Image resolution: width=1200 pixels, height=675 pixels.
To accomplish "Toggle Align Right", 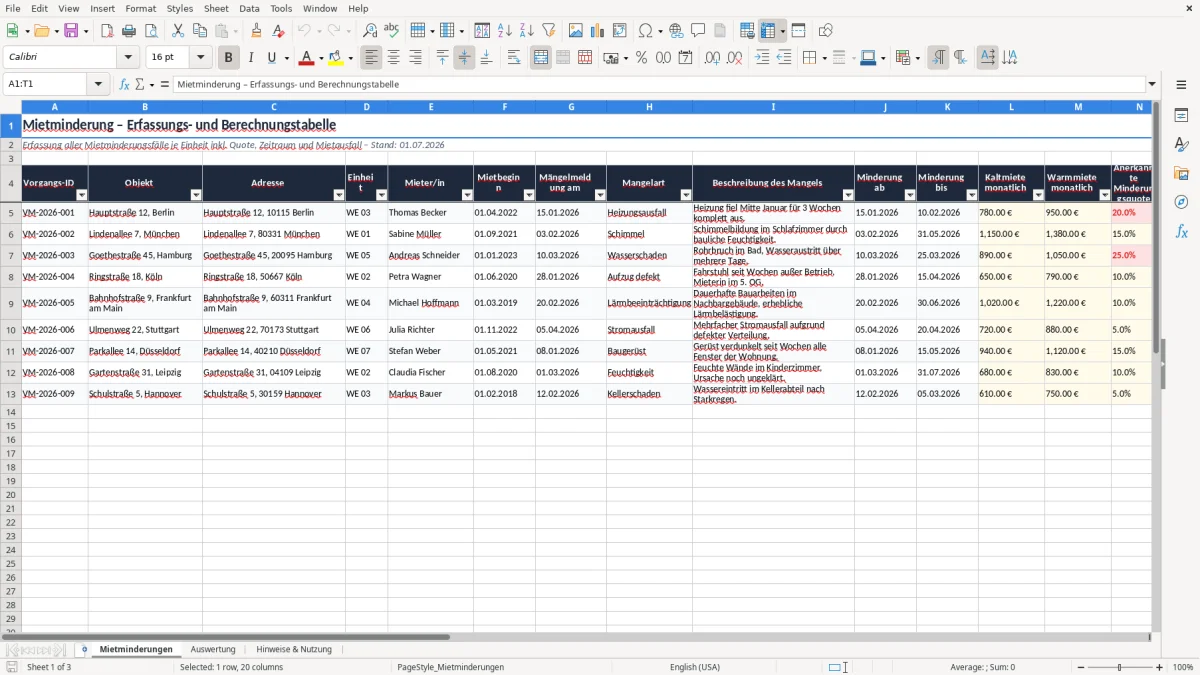I will 415,58.
